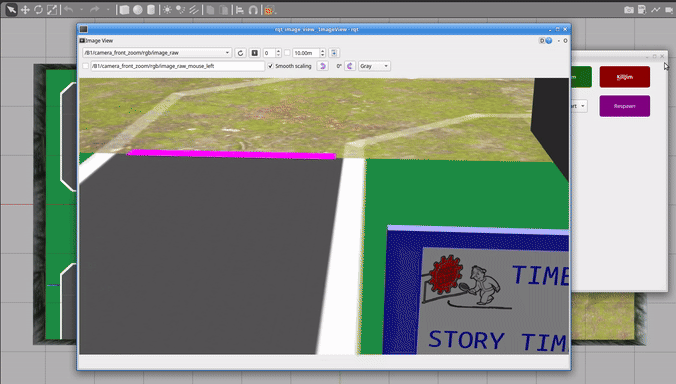Increase the 0 spinbox value
Screen dimensions: 676x384
pos(278,50)
